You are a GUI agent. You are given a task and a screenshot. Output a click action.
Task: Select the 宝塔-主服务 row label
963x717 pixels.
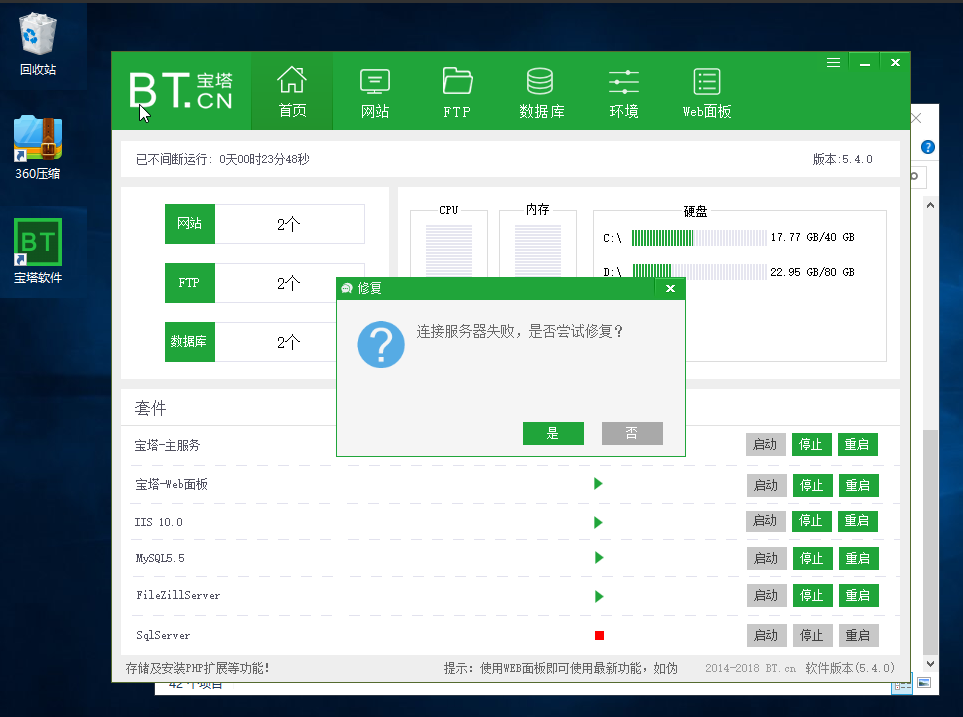(x=167, y=445)
